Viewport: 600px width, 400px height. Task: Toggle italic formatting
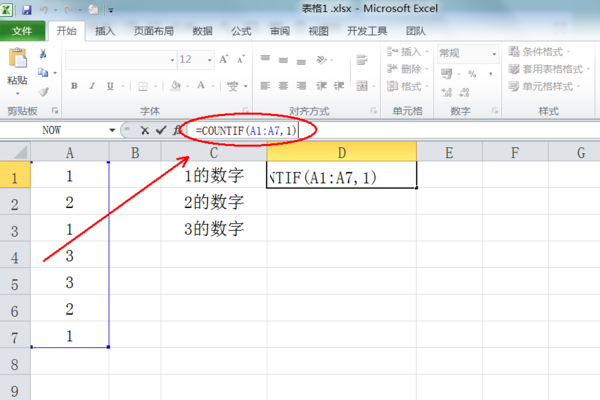point(90,87)
